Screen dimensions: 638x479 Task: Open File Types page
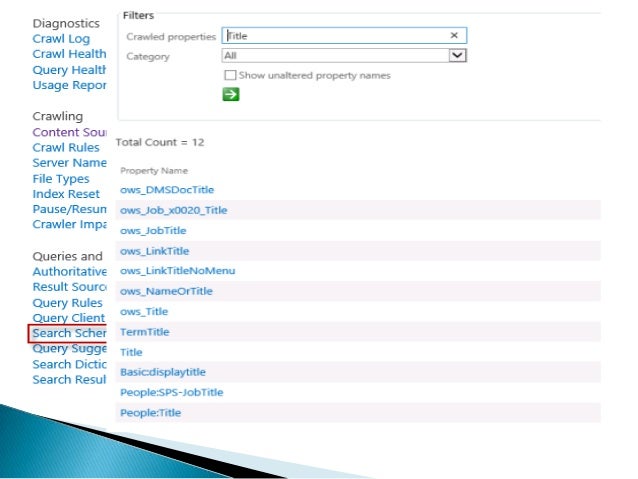(61, 179)
